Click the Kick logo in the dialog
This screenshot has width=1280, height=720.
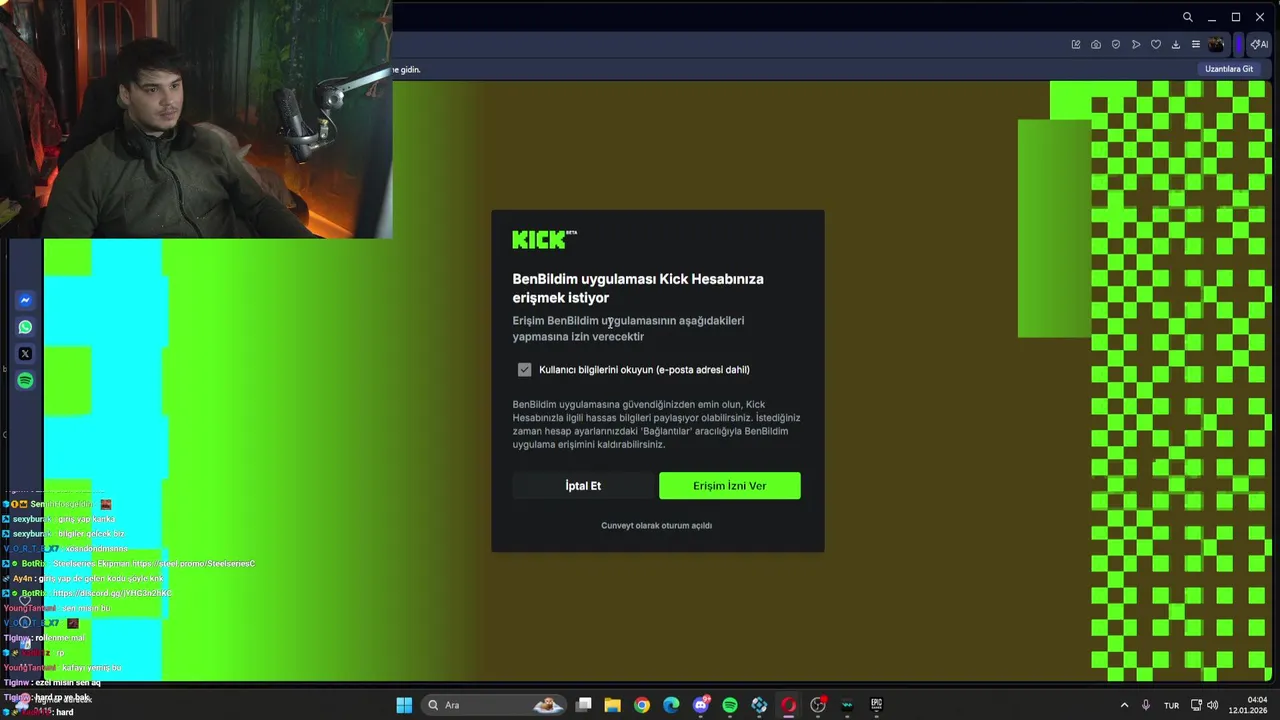click(x=544, y=239)
